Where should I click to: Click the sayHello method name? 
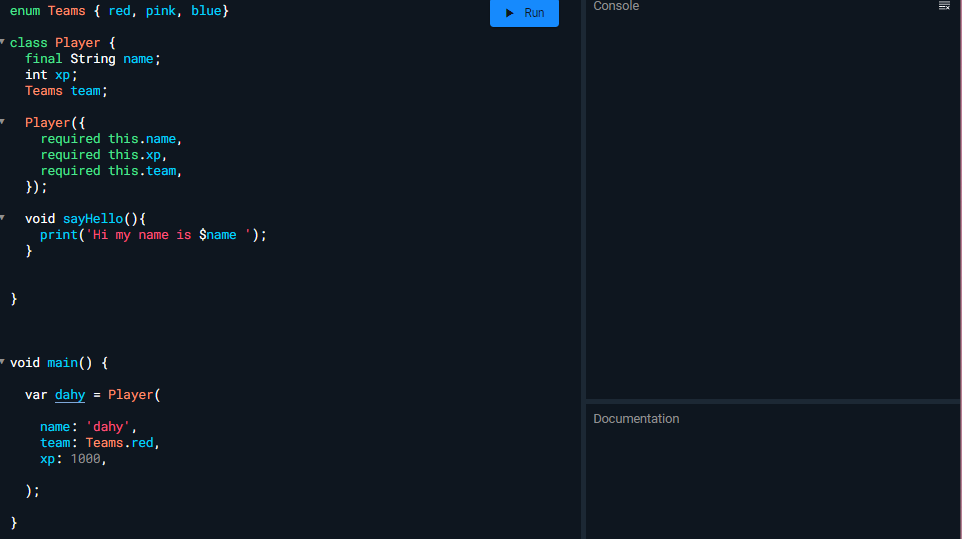pyautogui.click(x=93, y=219)
